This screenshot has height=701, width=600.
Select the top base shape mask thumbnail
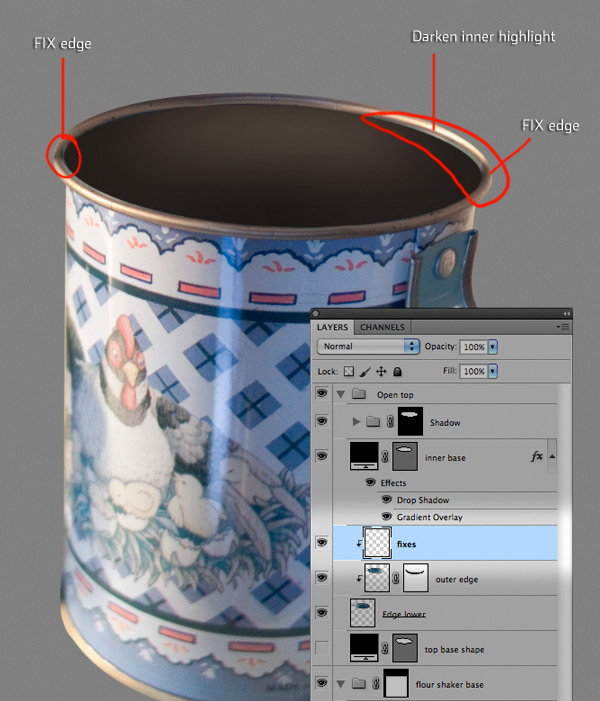[405, 648]
